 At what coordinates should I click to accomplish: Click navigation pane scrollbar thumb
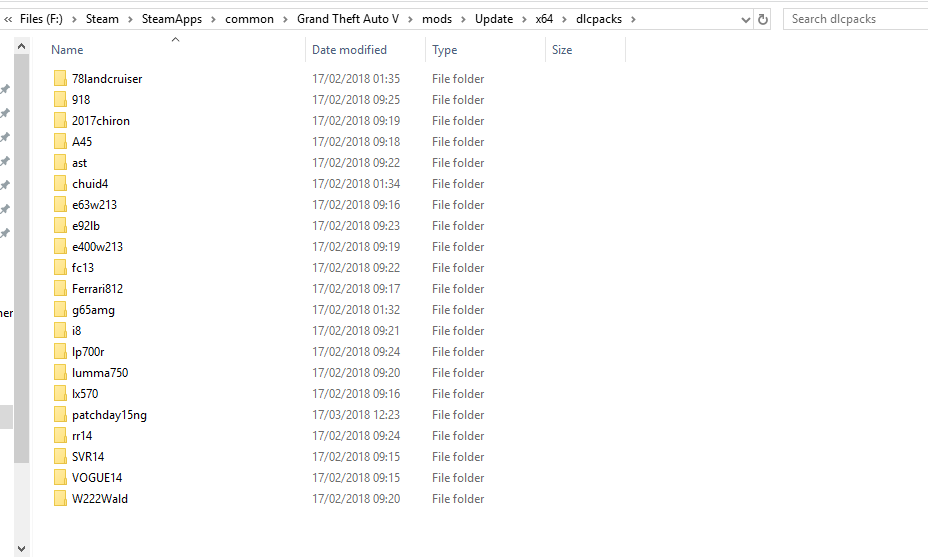pos(21,258)
